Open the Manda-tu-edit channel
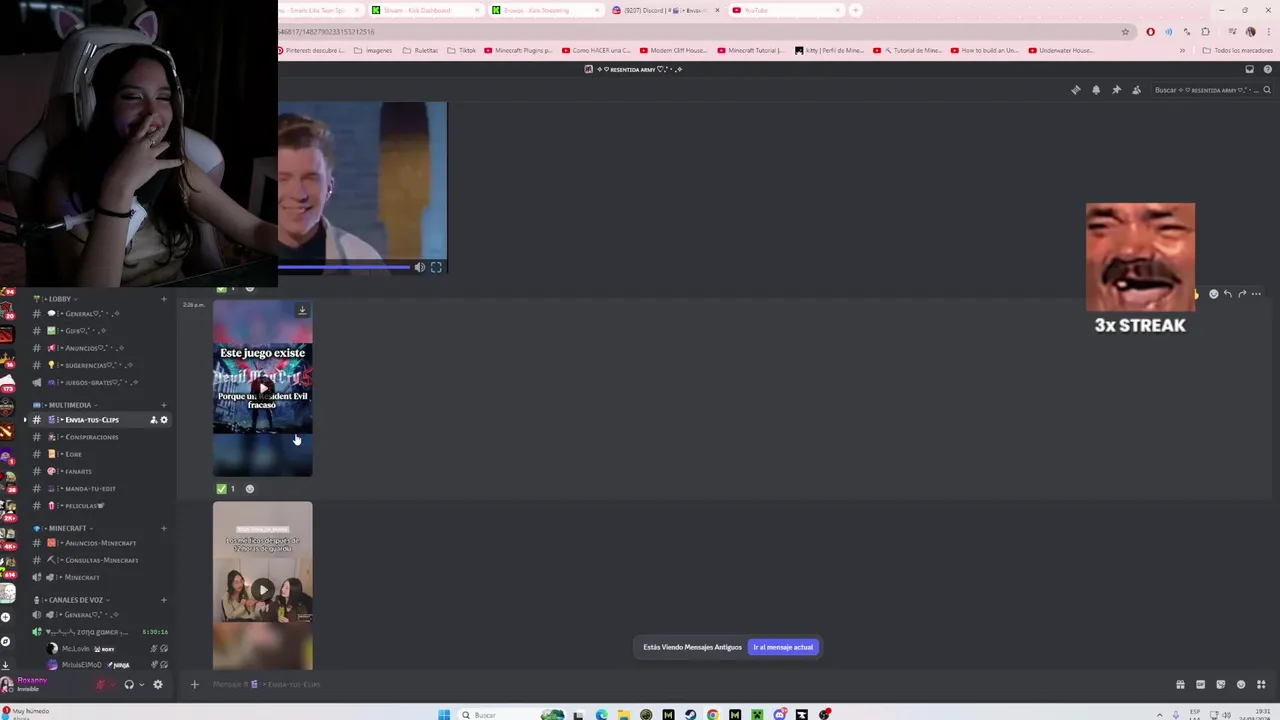Screen dimensions: 1280x720 [x=98, y=489]
